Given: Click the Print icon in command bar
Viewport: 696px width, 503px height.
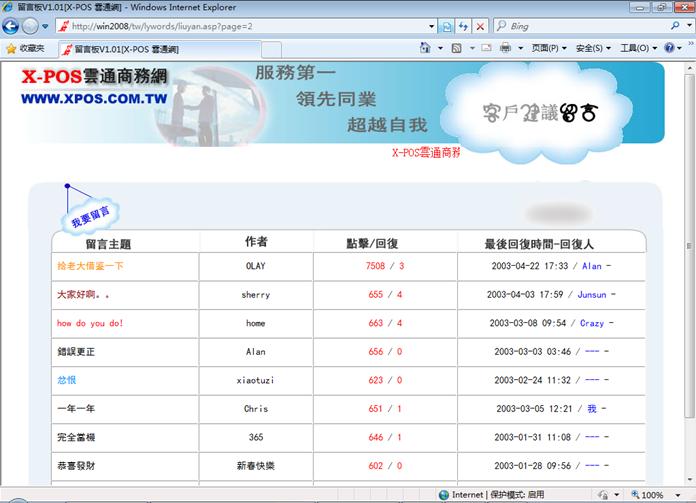Looking at the screenshot, I should click(x=506, y=48).
